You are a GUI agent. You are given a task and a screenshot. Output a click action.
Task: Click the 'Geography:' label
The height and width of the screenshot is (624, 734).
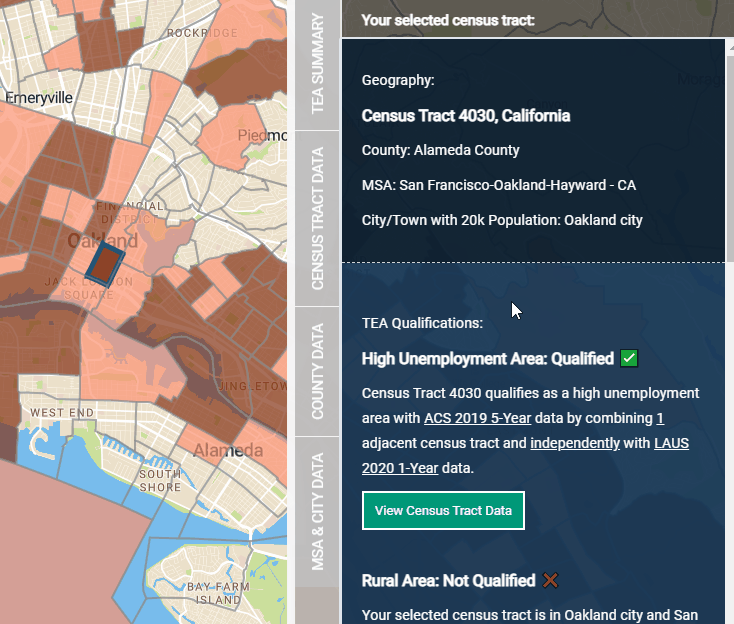(x=398, y=80)
